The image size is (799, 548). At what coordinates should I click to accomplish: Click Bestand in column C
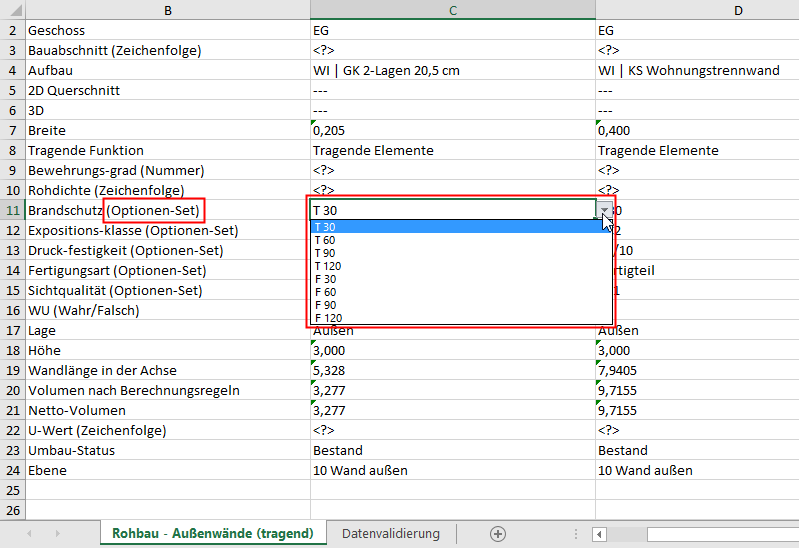tap(452, 451)
